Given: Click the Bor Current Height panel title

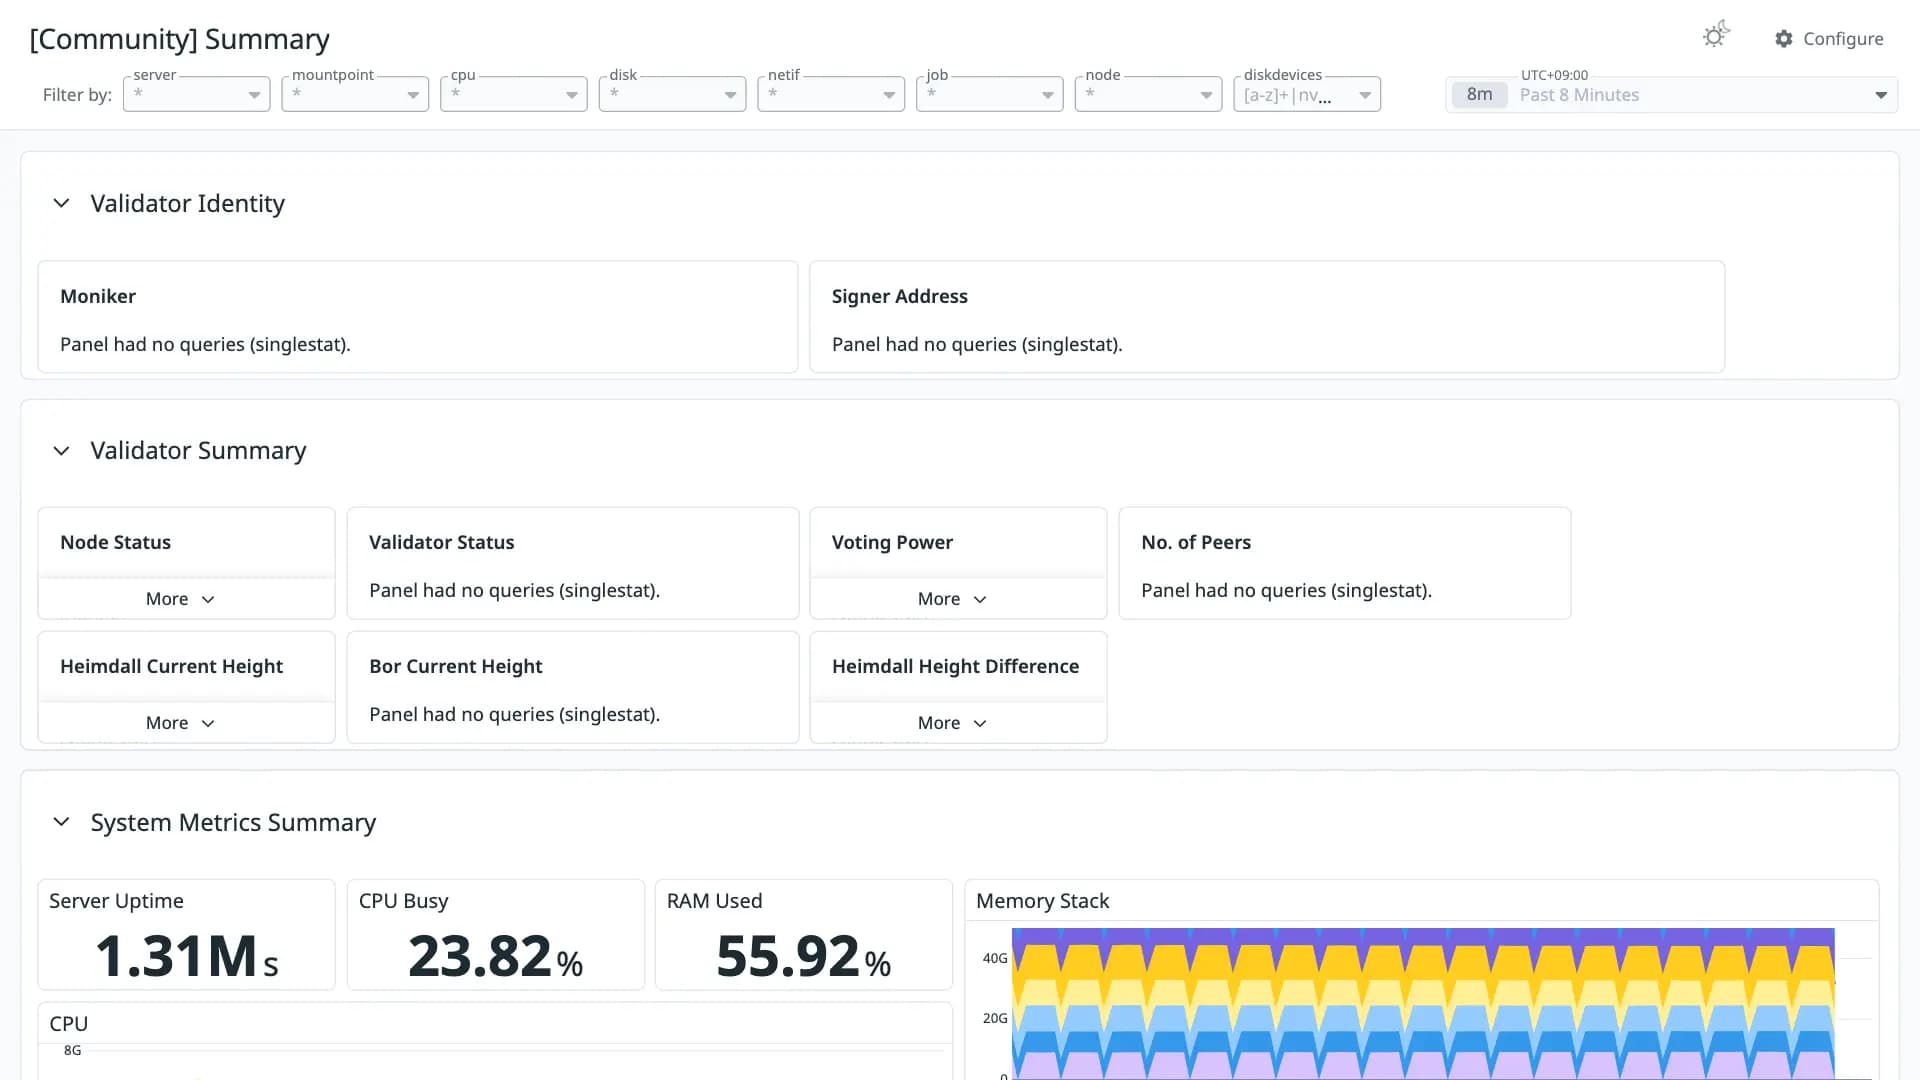Looking at the screenshot, I should tap(456, 666).
